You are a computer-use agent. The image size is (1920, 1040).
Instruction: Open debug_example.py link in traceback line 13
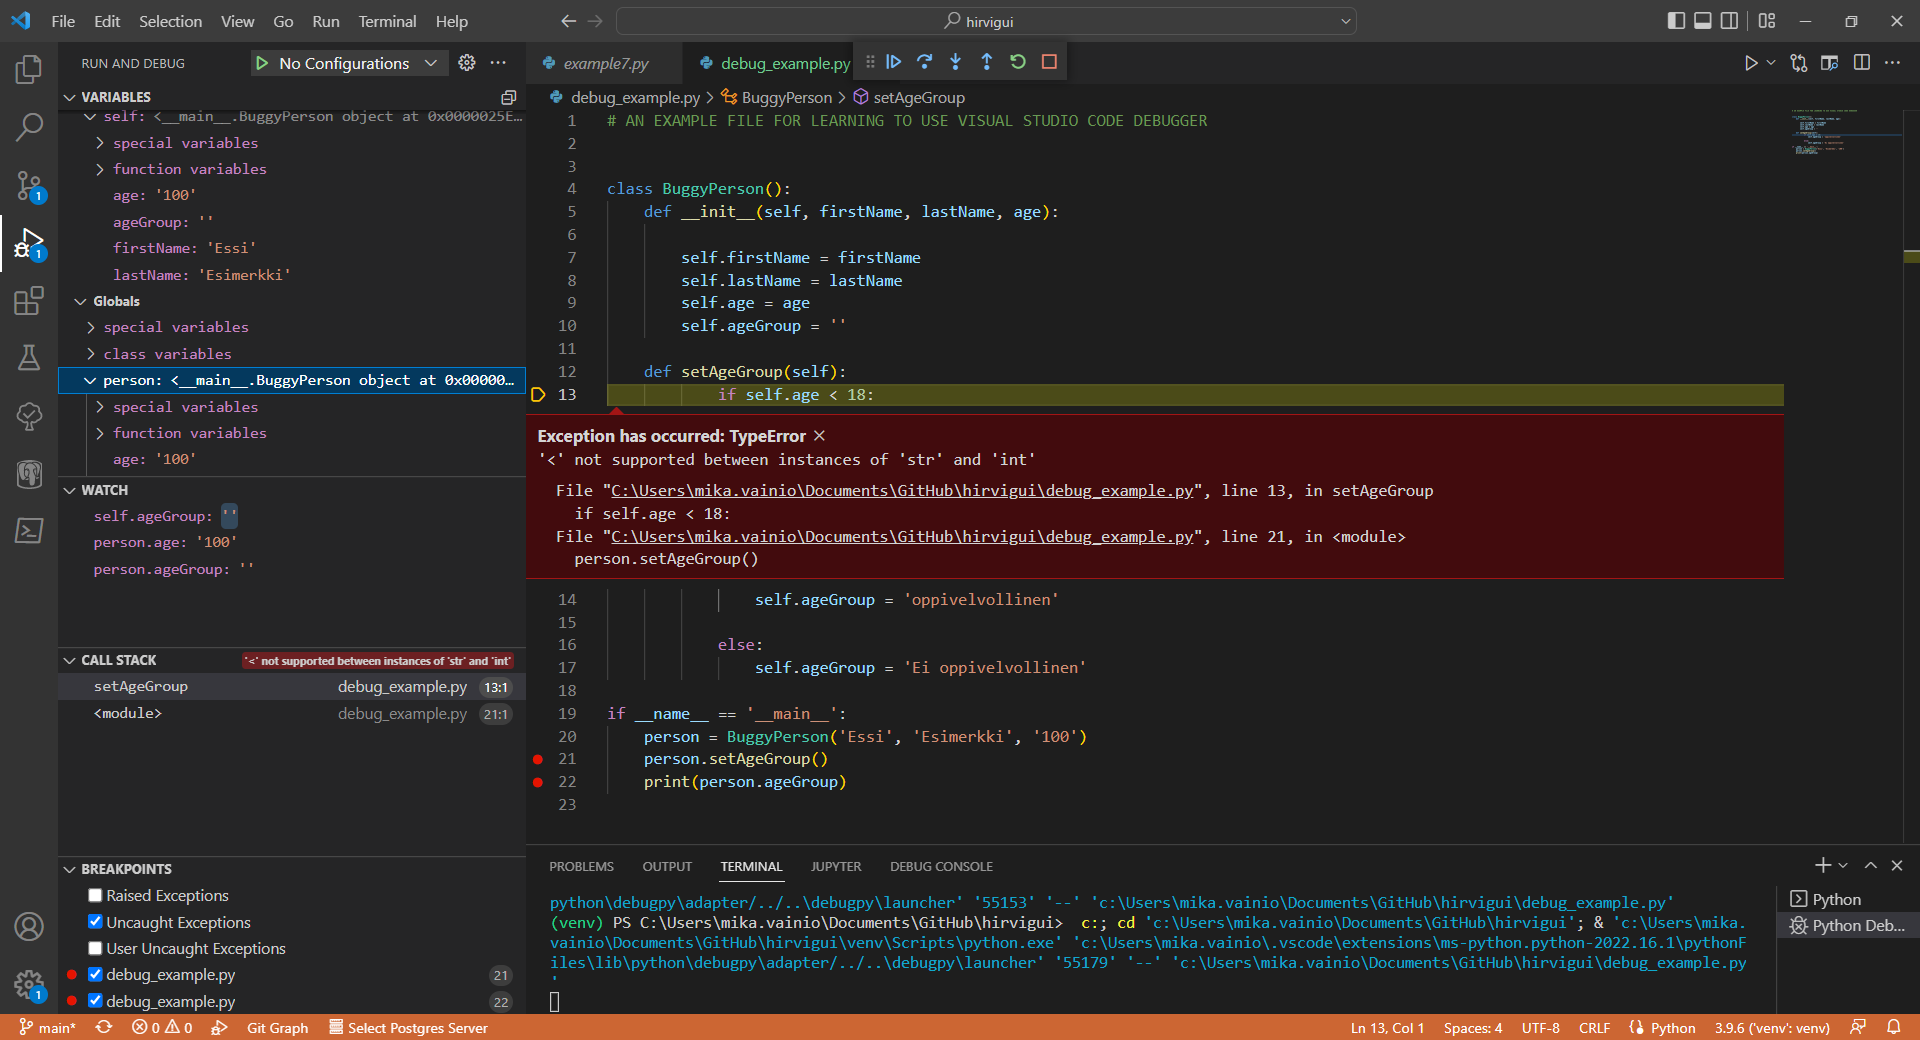tap(902, 491)
